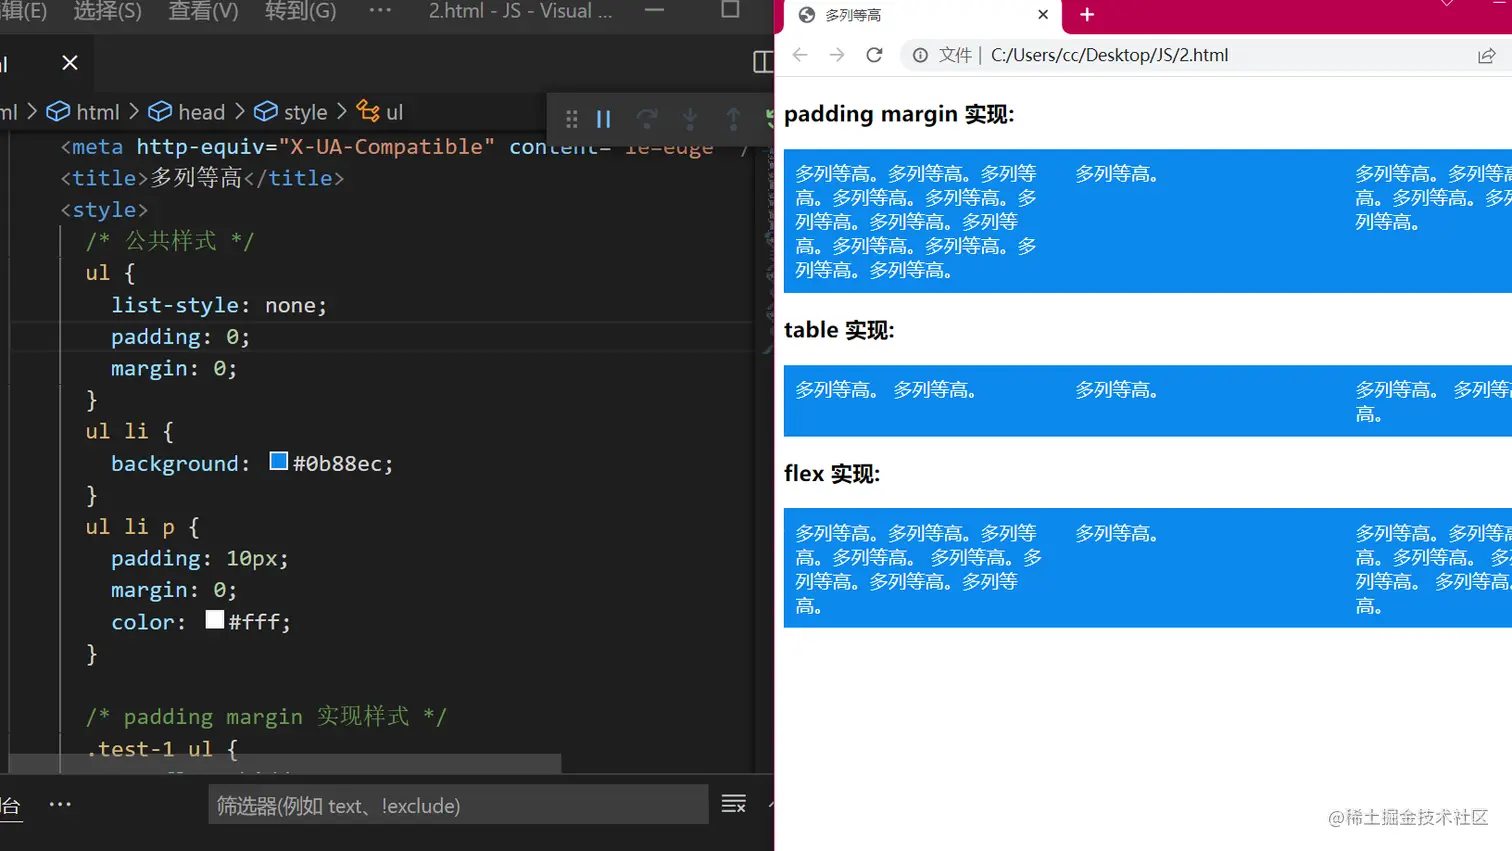Screen dimensions: 1512x851
Task: Click the debug Step Out arrow
Action: [x=733, y=119]
